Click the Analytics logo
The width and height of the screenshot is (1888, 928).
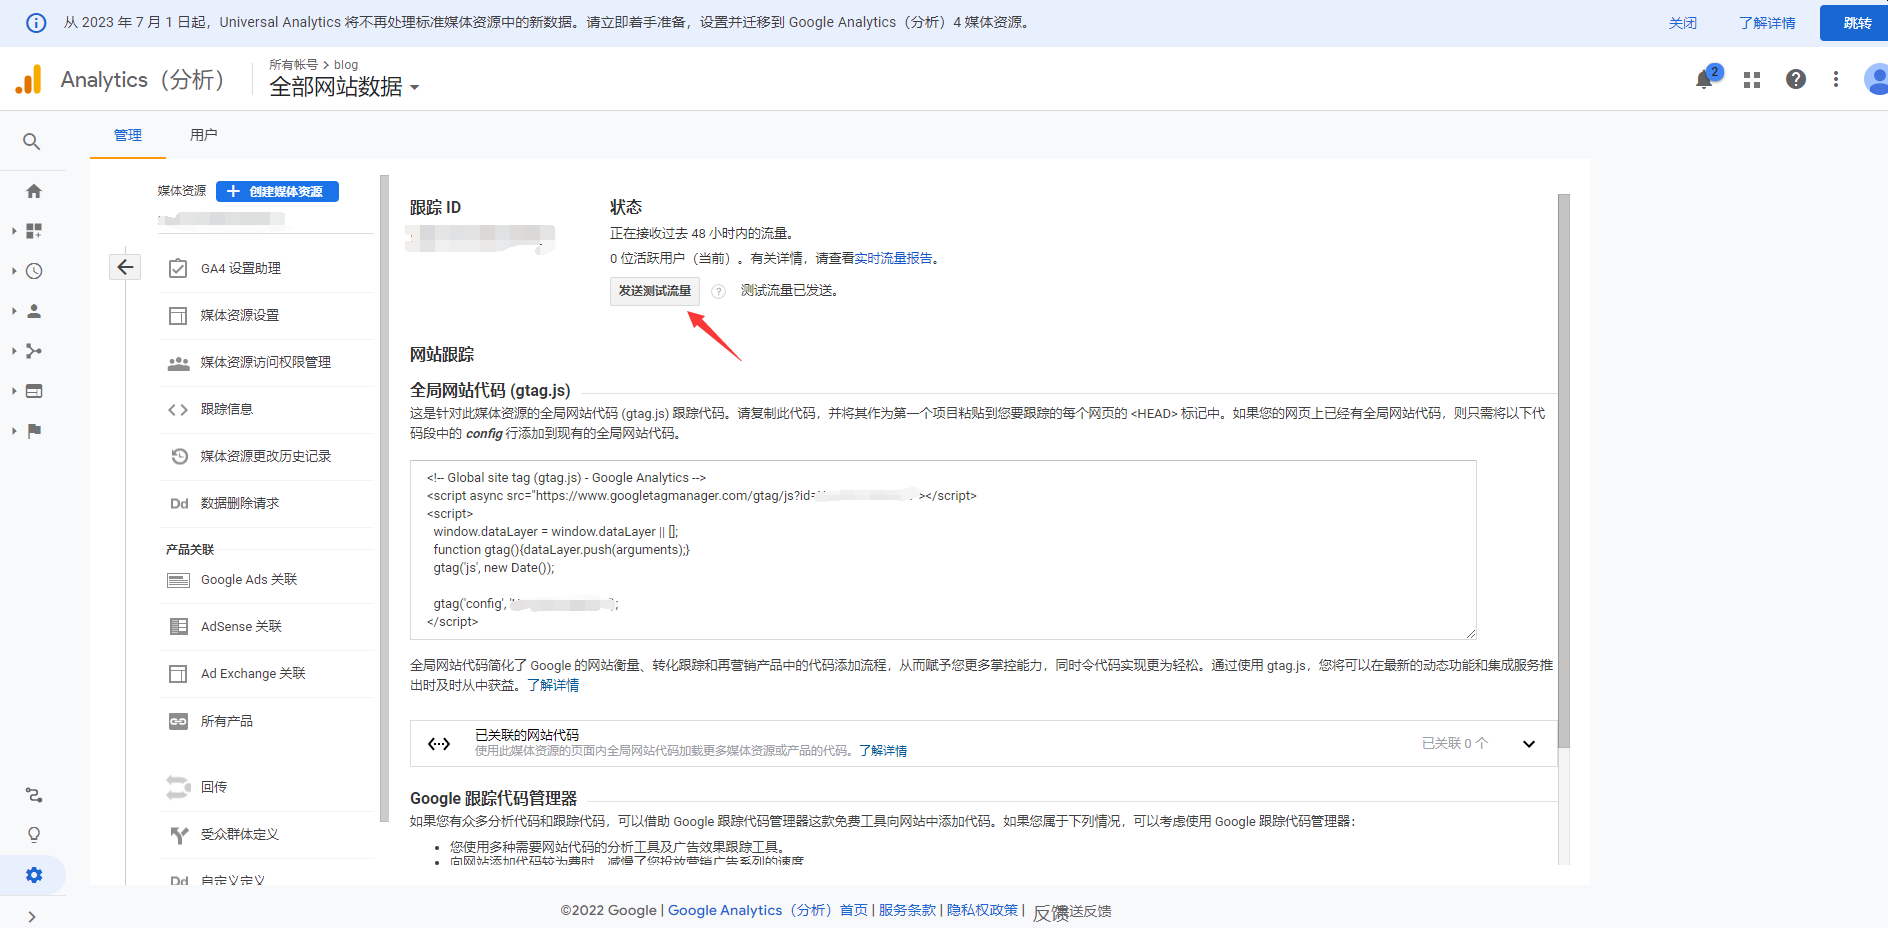(29, 79)
